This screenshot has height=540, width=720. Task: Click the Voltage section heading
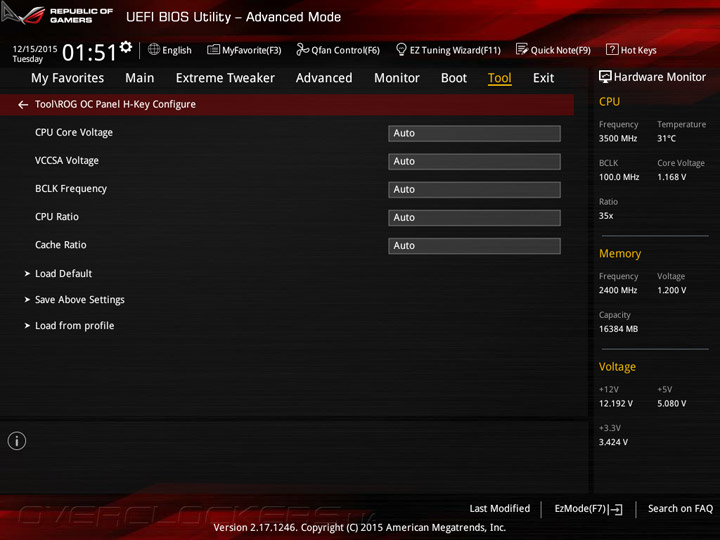617,367
